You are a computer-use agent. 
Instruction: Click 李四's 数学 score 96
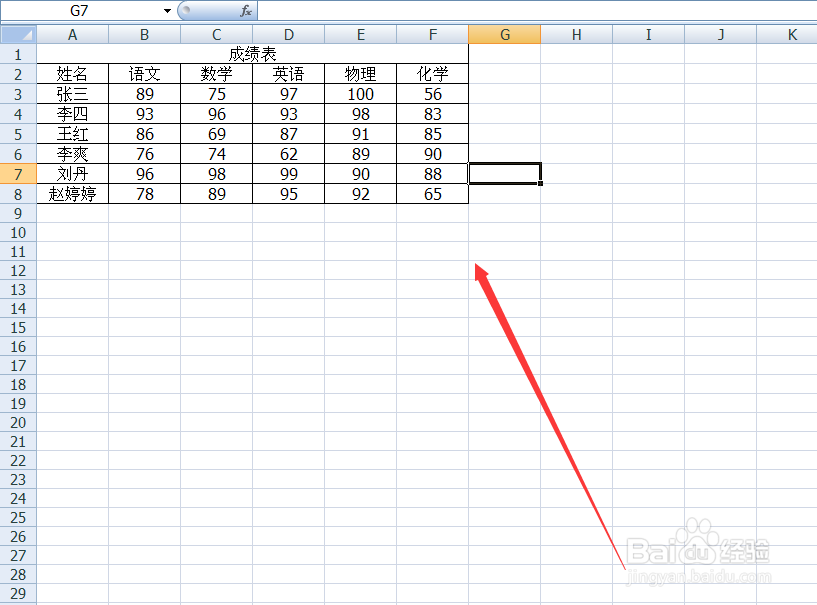click(x=216, y=114)
